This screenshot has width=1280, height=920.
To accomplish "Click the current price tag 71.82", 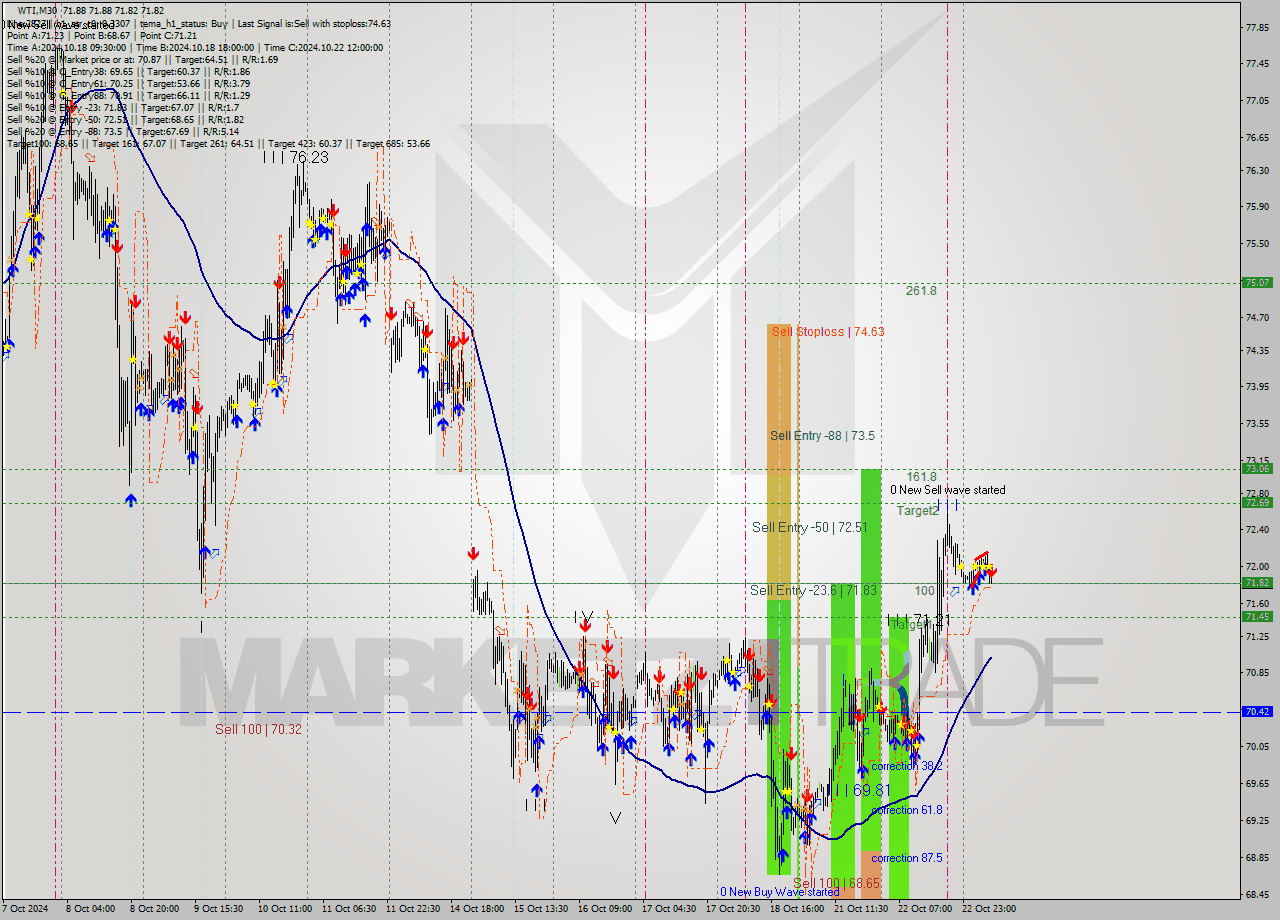I will (1257, 582).
